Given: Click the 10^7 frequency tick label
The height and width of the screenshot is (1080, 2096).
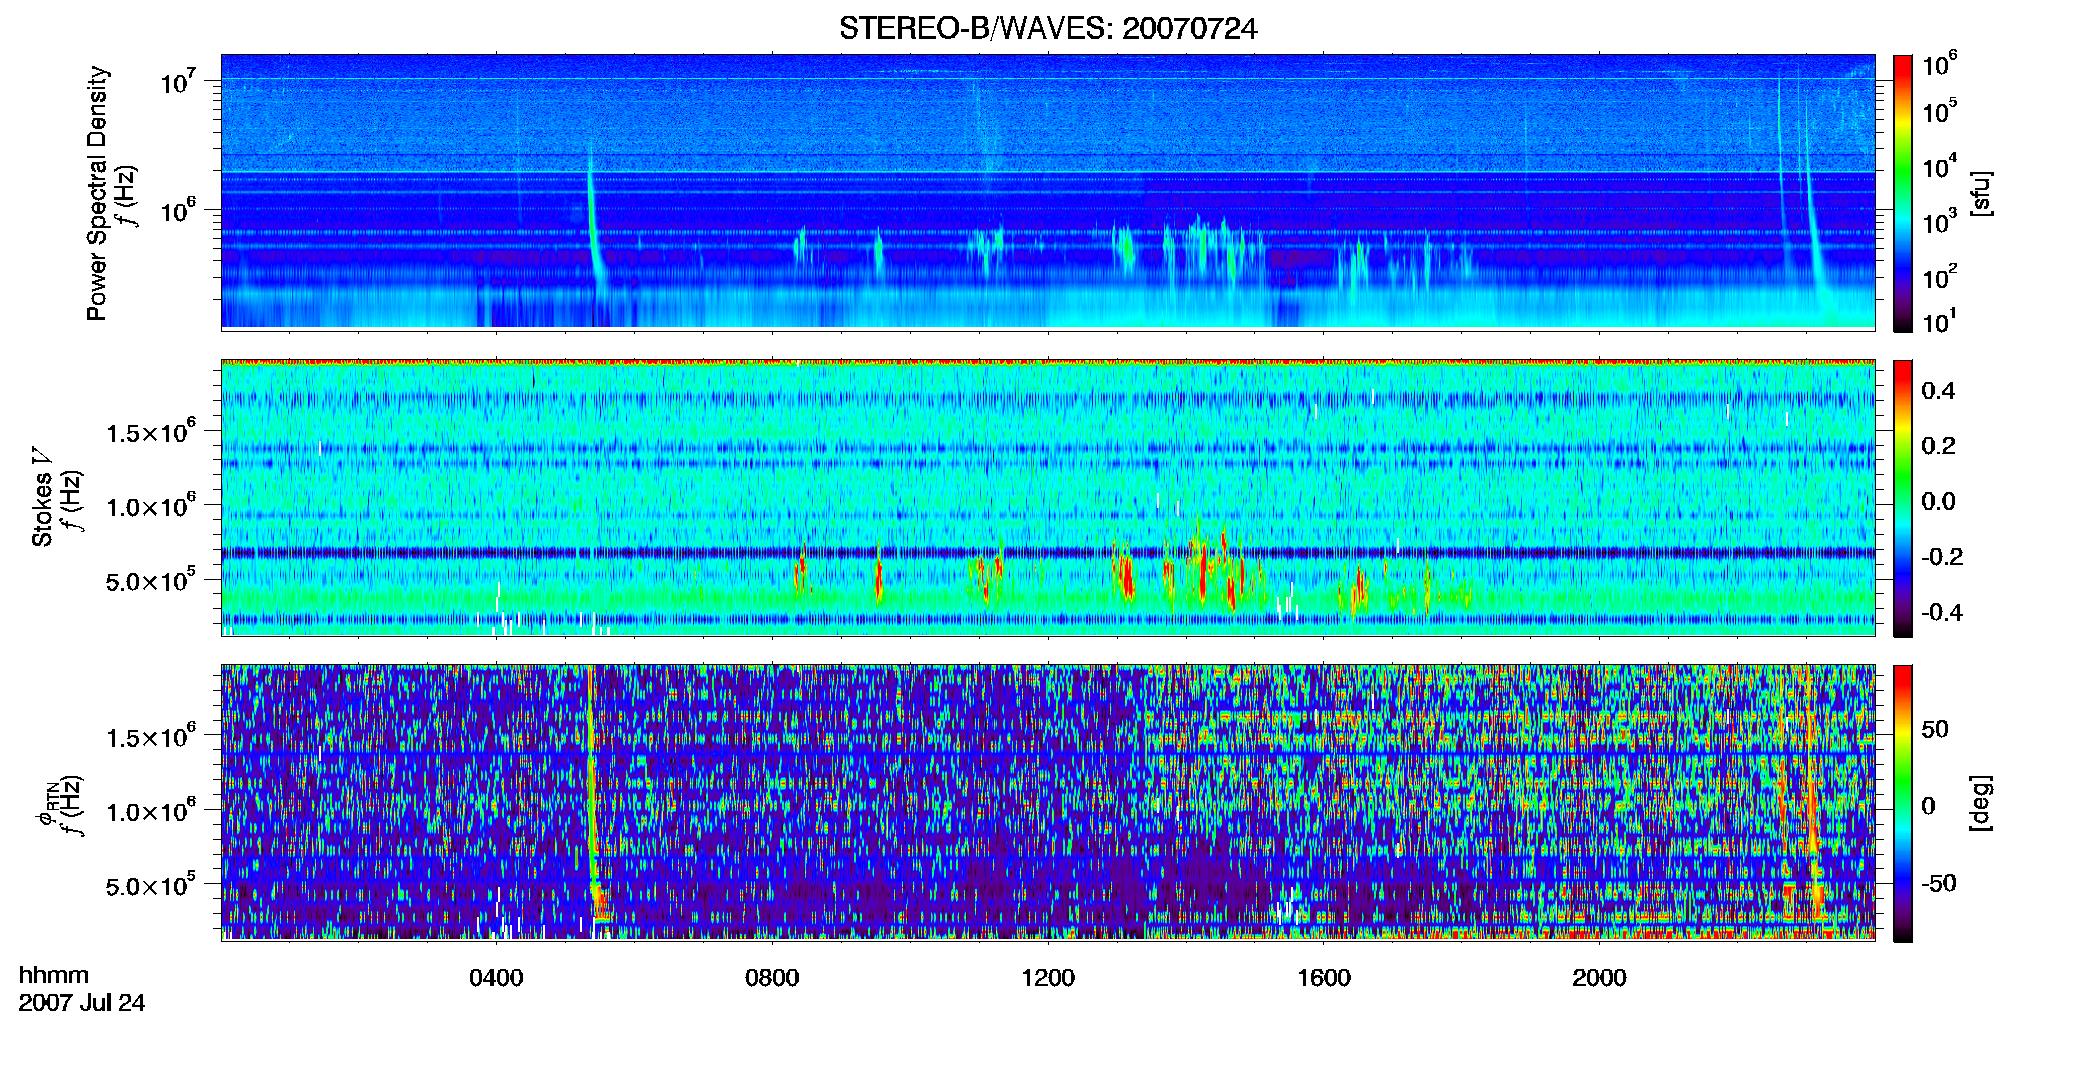Looking at the screenshot, I should 178,80.
